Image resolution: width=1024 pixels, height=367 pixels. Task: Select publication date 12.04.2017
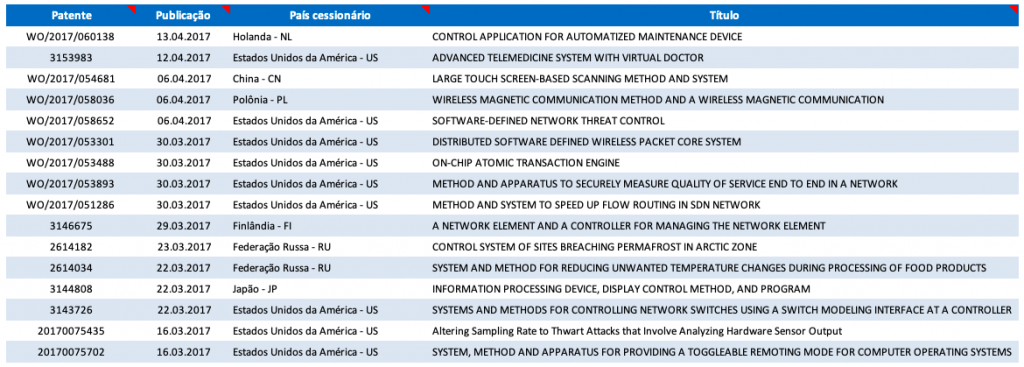tap(184, 57)
